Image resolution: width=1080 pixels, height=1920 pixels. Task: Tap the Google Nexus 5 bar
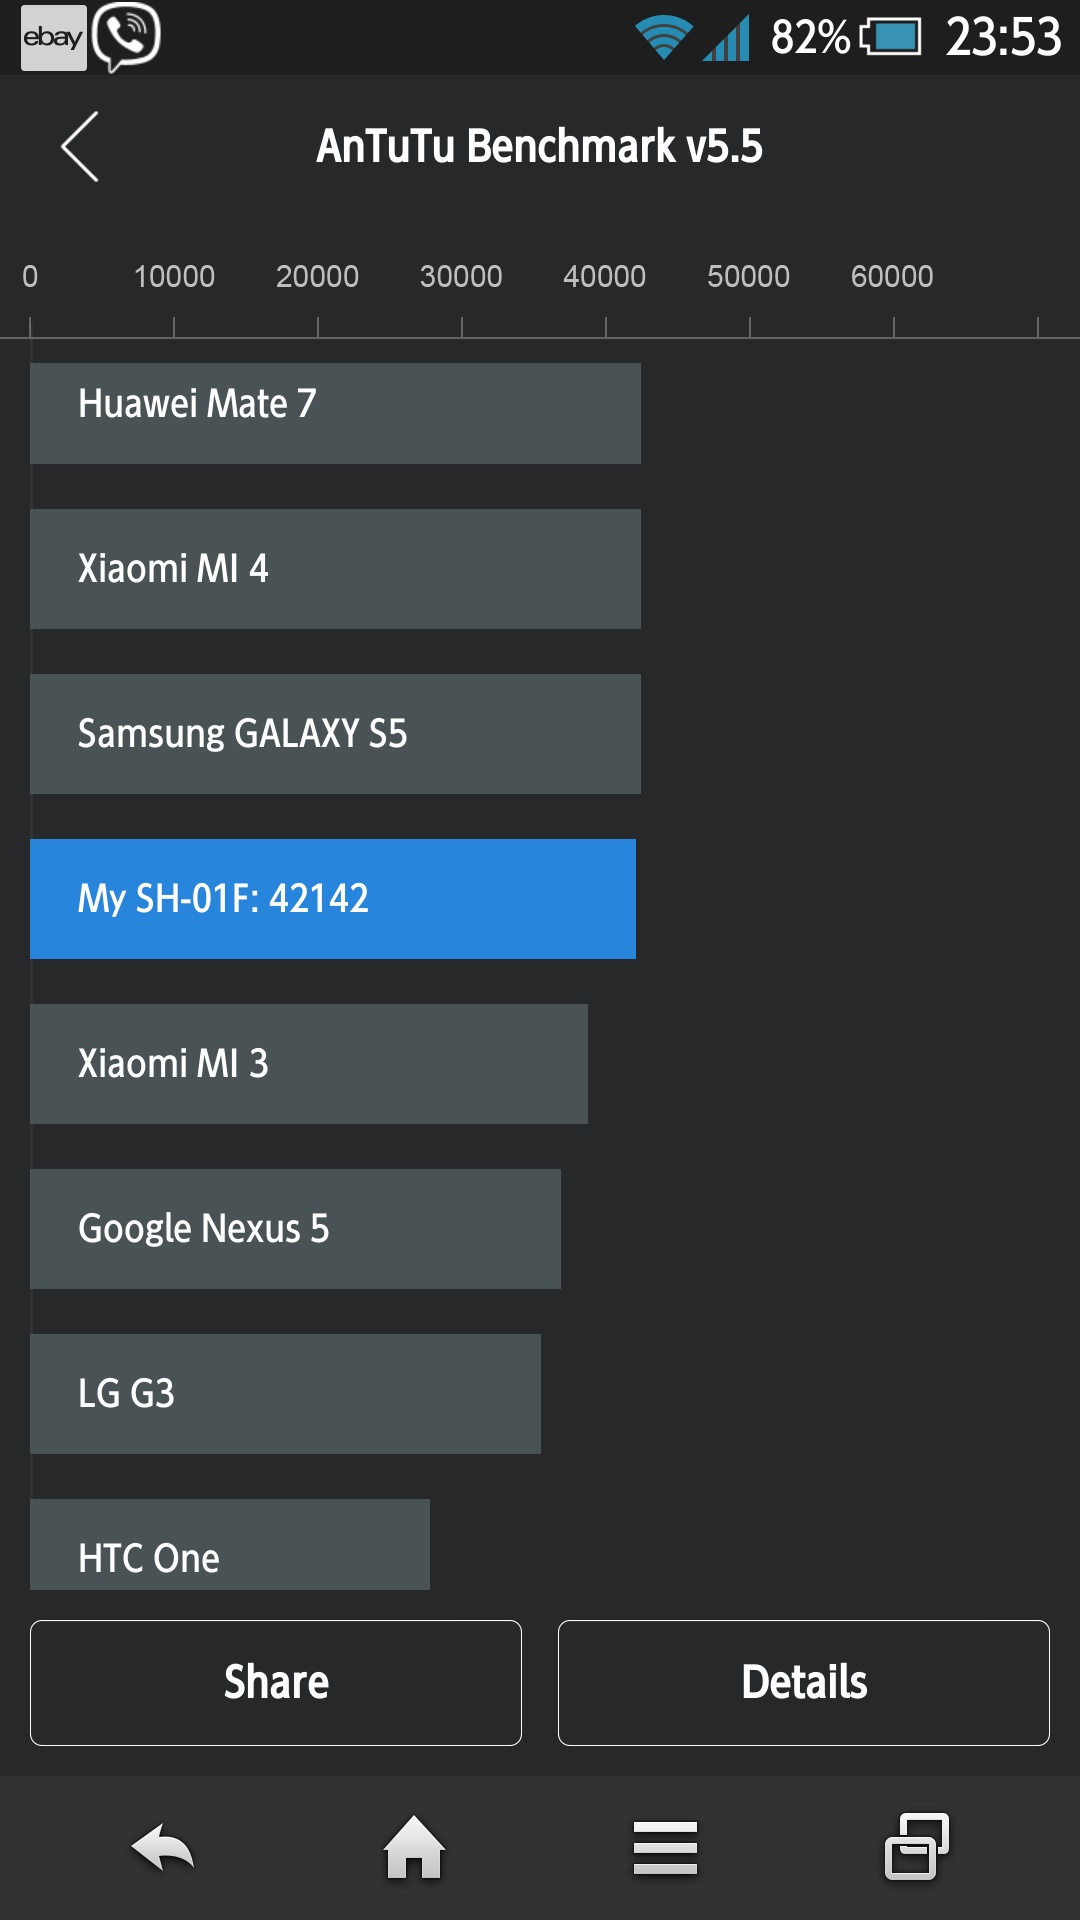pyautogui.click(x=295, y=1229)
